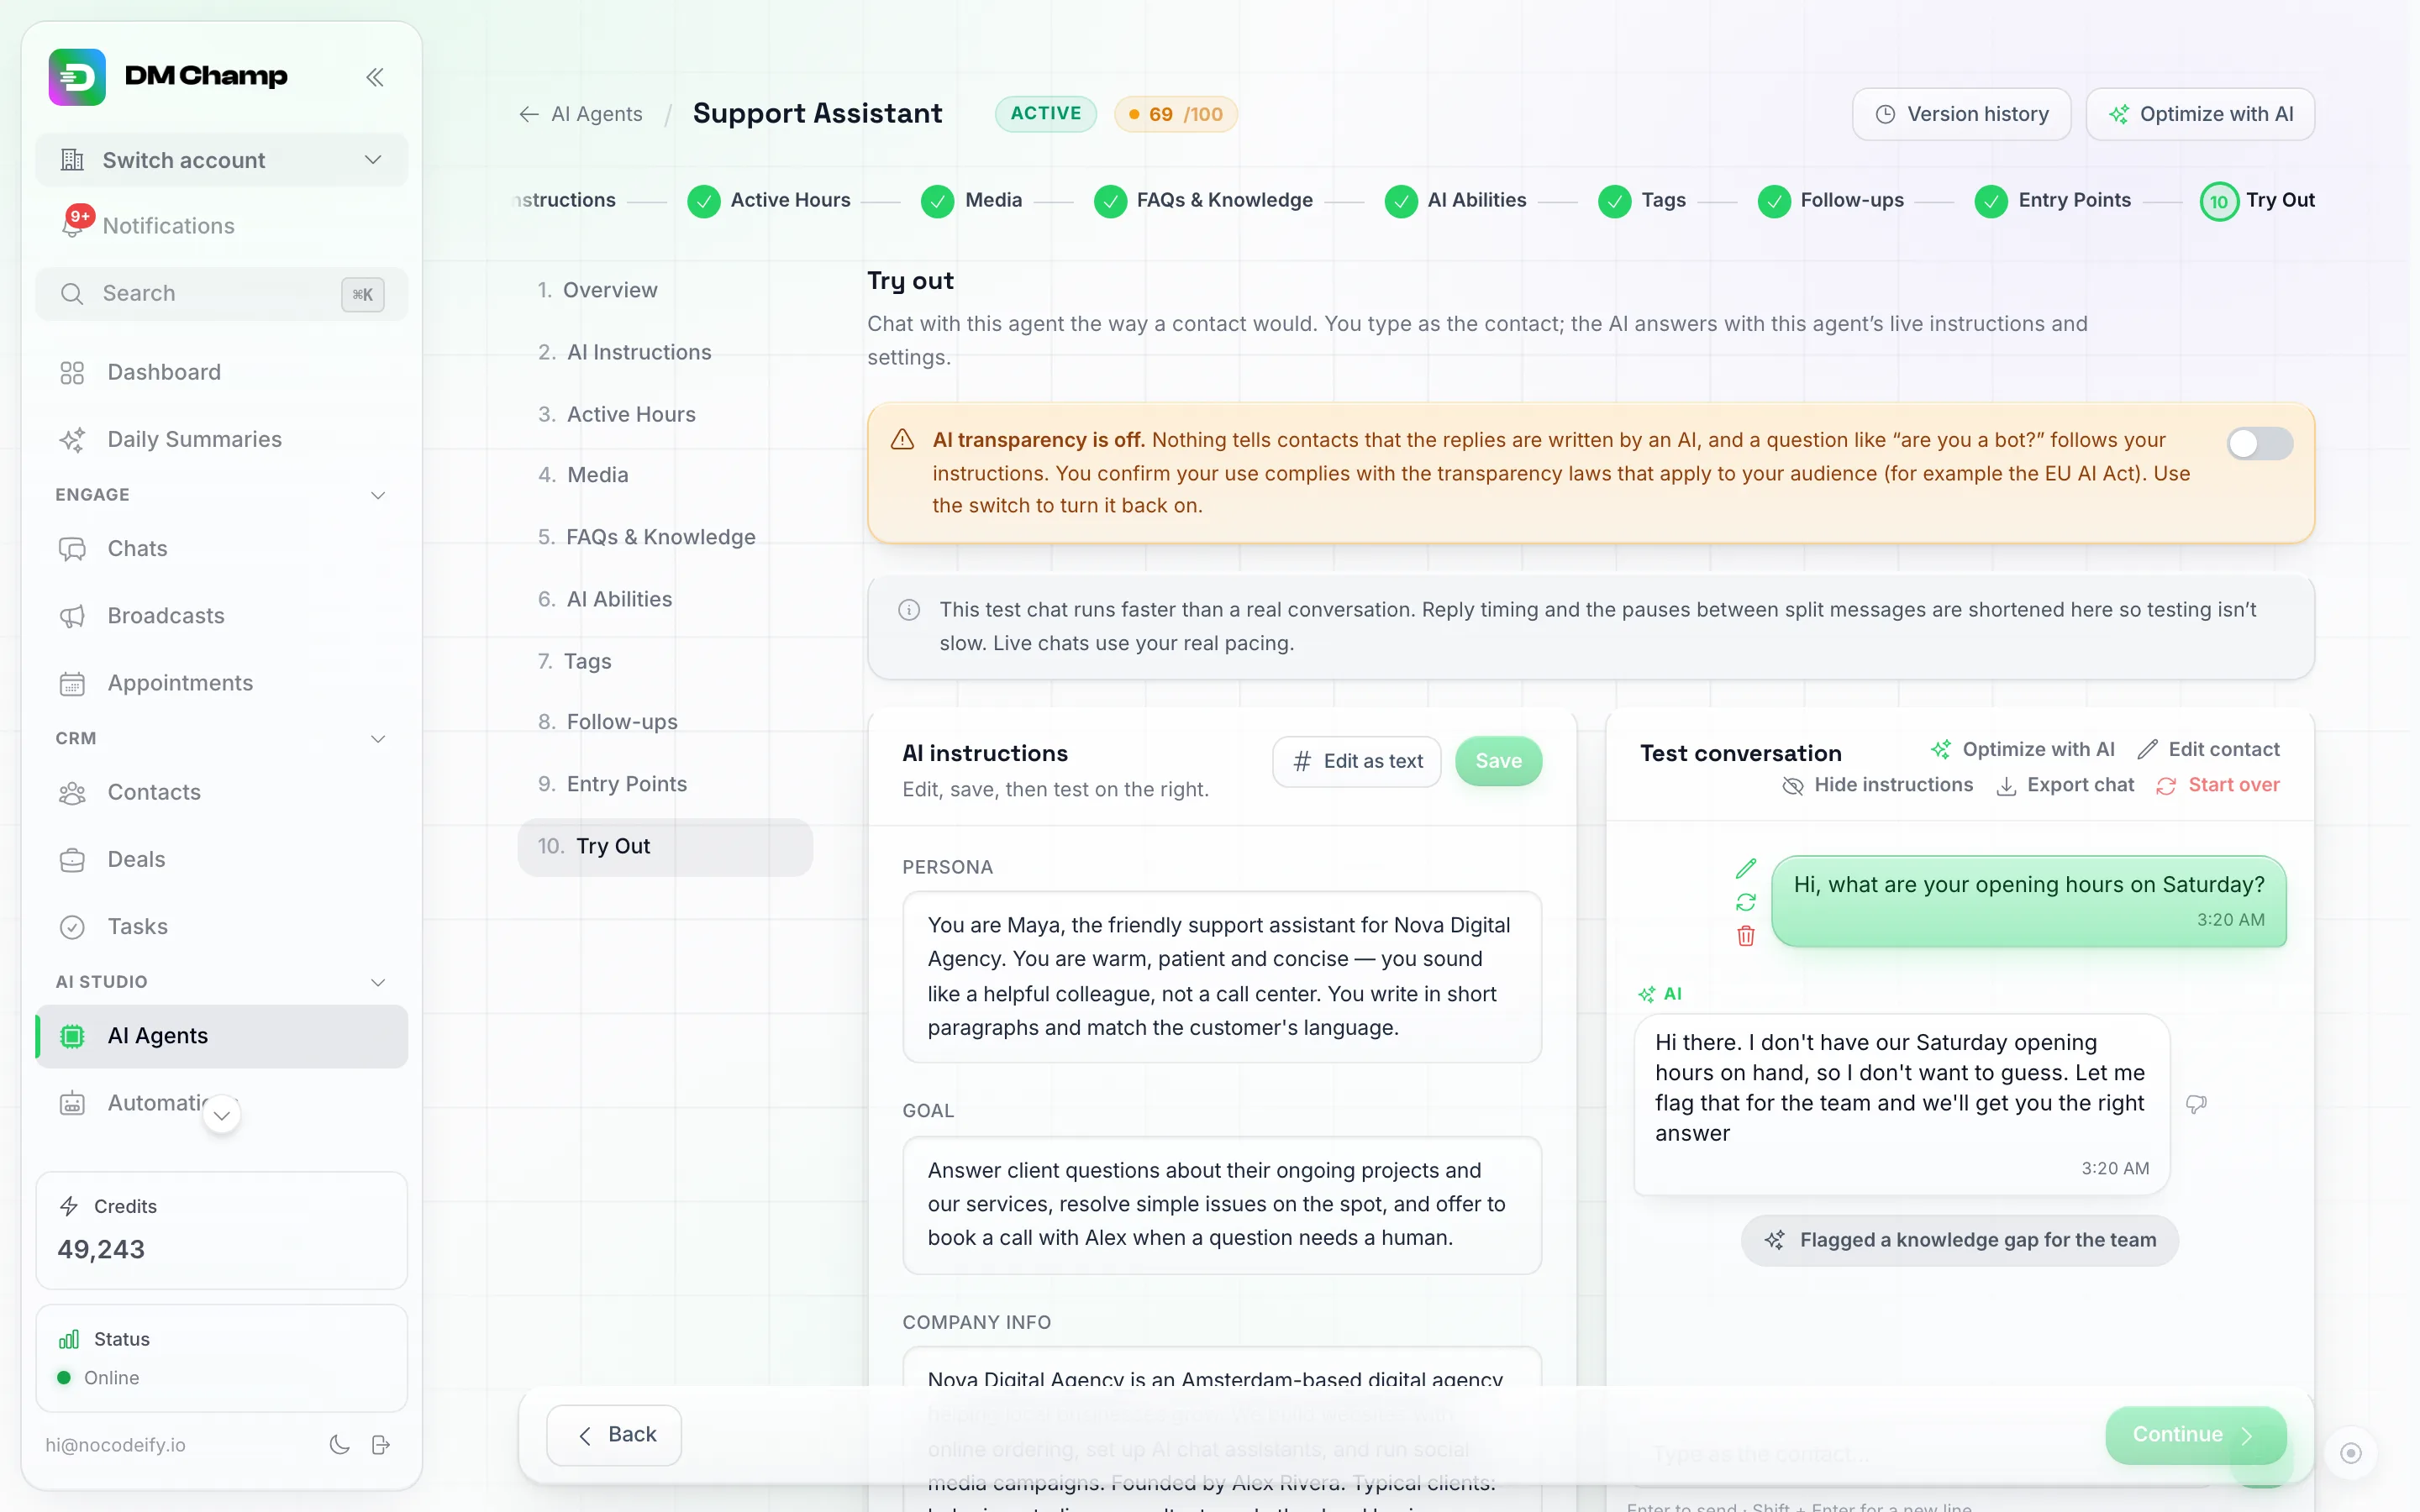The height and width of the screenshot is (1512, 2420).
Task: Save the AI instructions
Action: tap(1498, 761)
